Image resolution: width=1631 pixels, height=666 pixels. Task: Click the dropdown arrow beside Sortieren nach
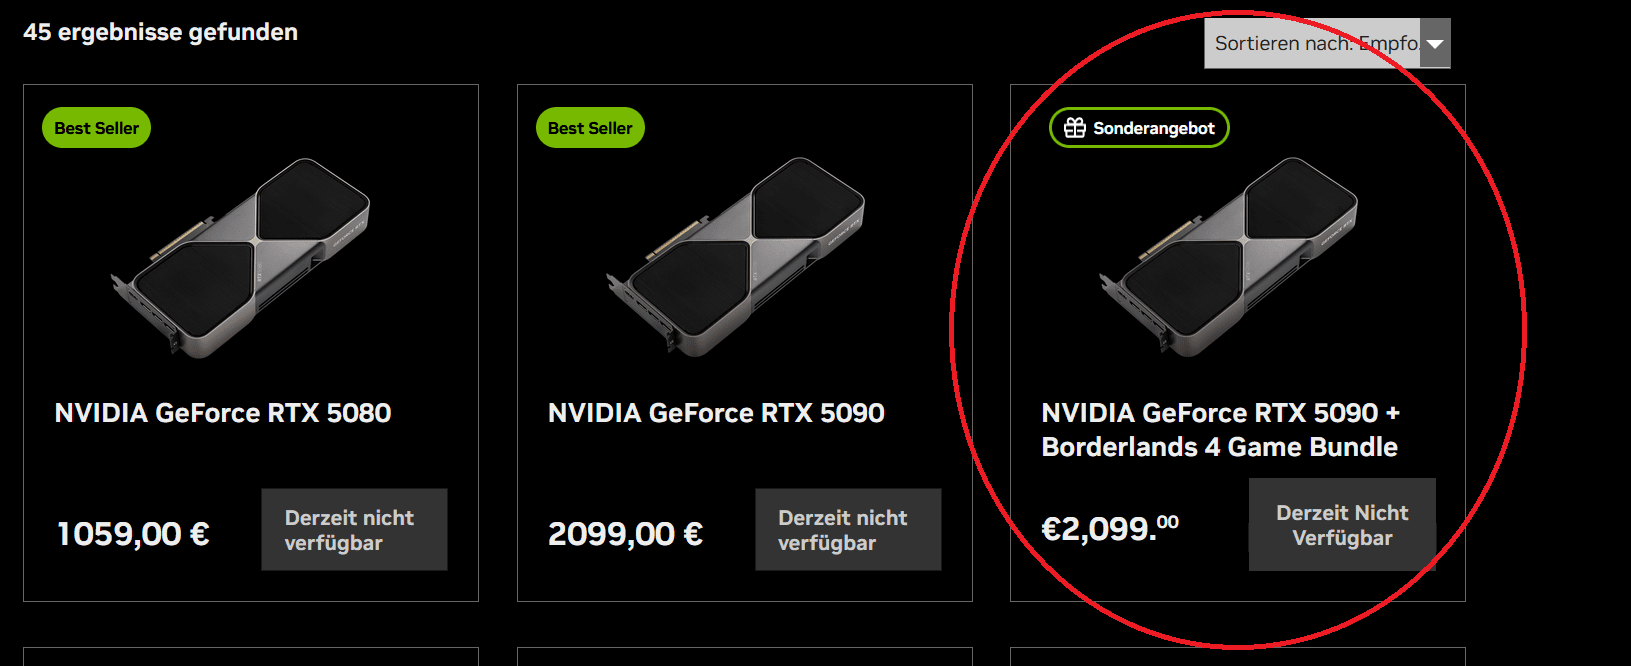tap(1435, 44)
